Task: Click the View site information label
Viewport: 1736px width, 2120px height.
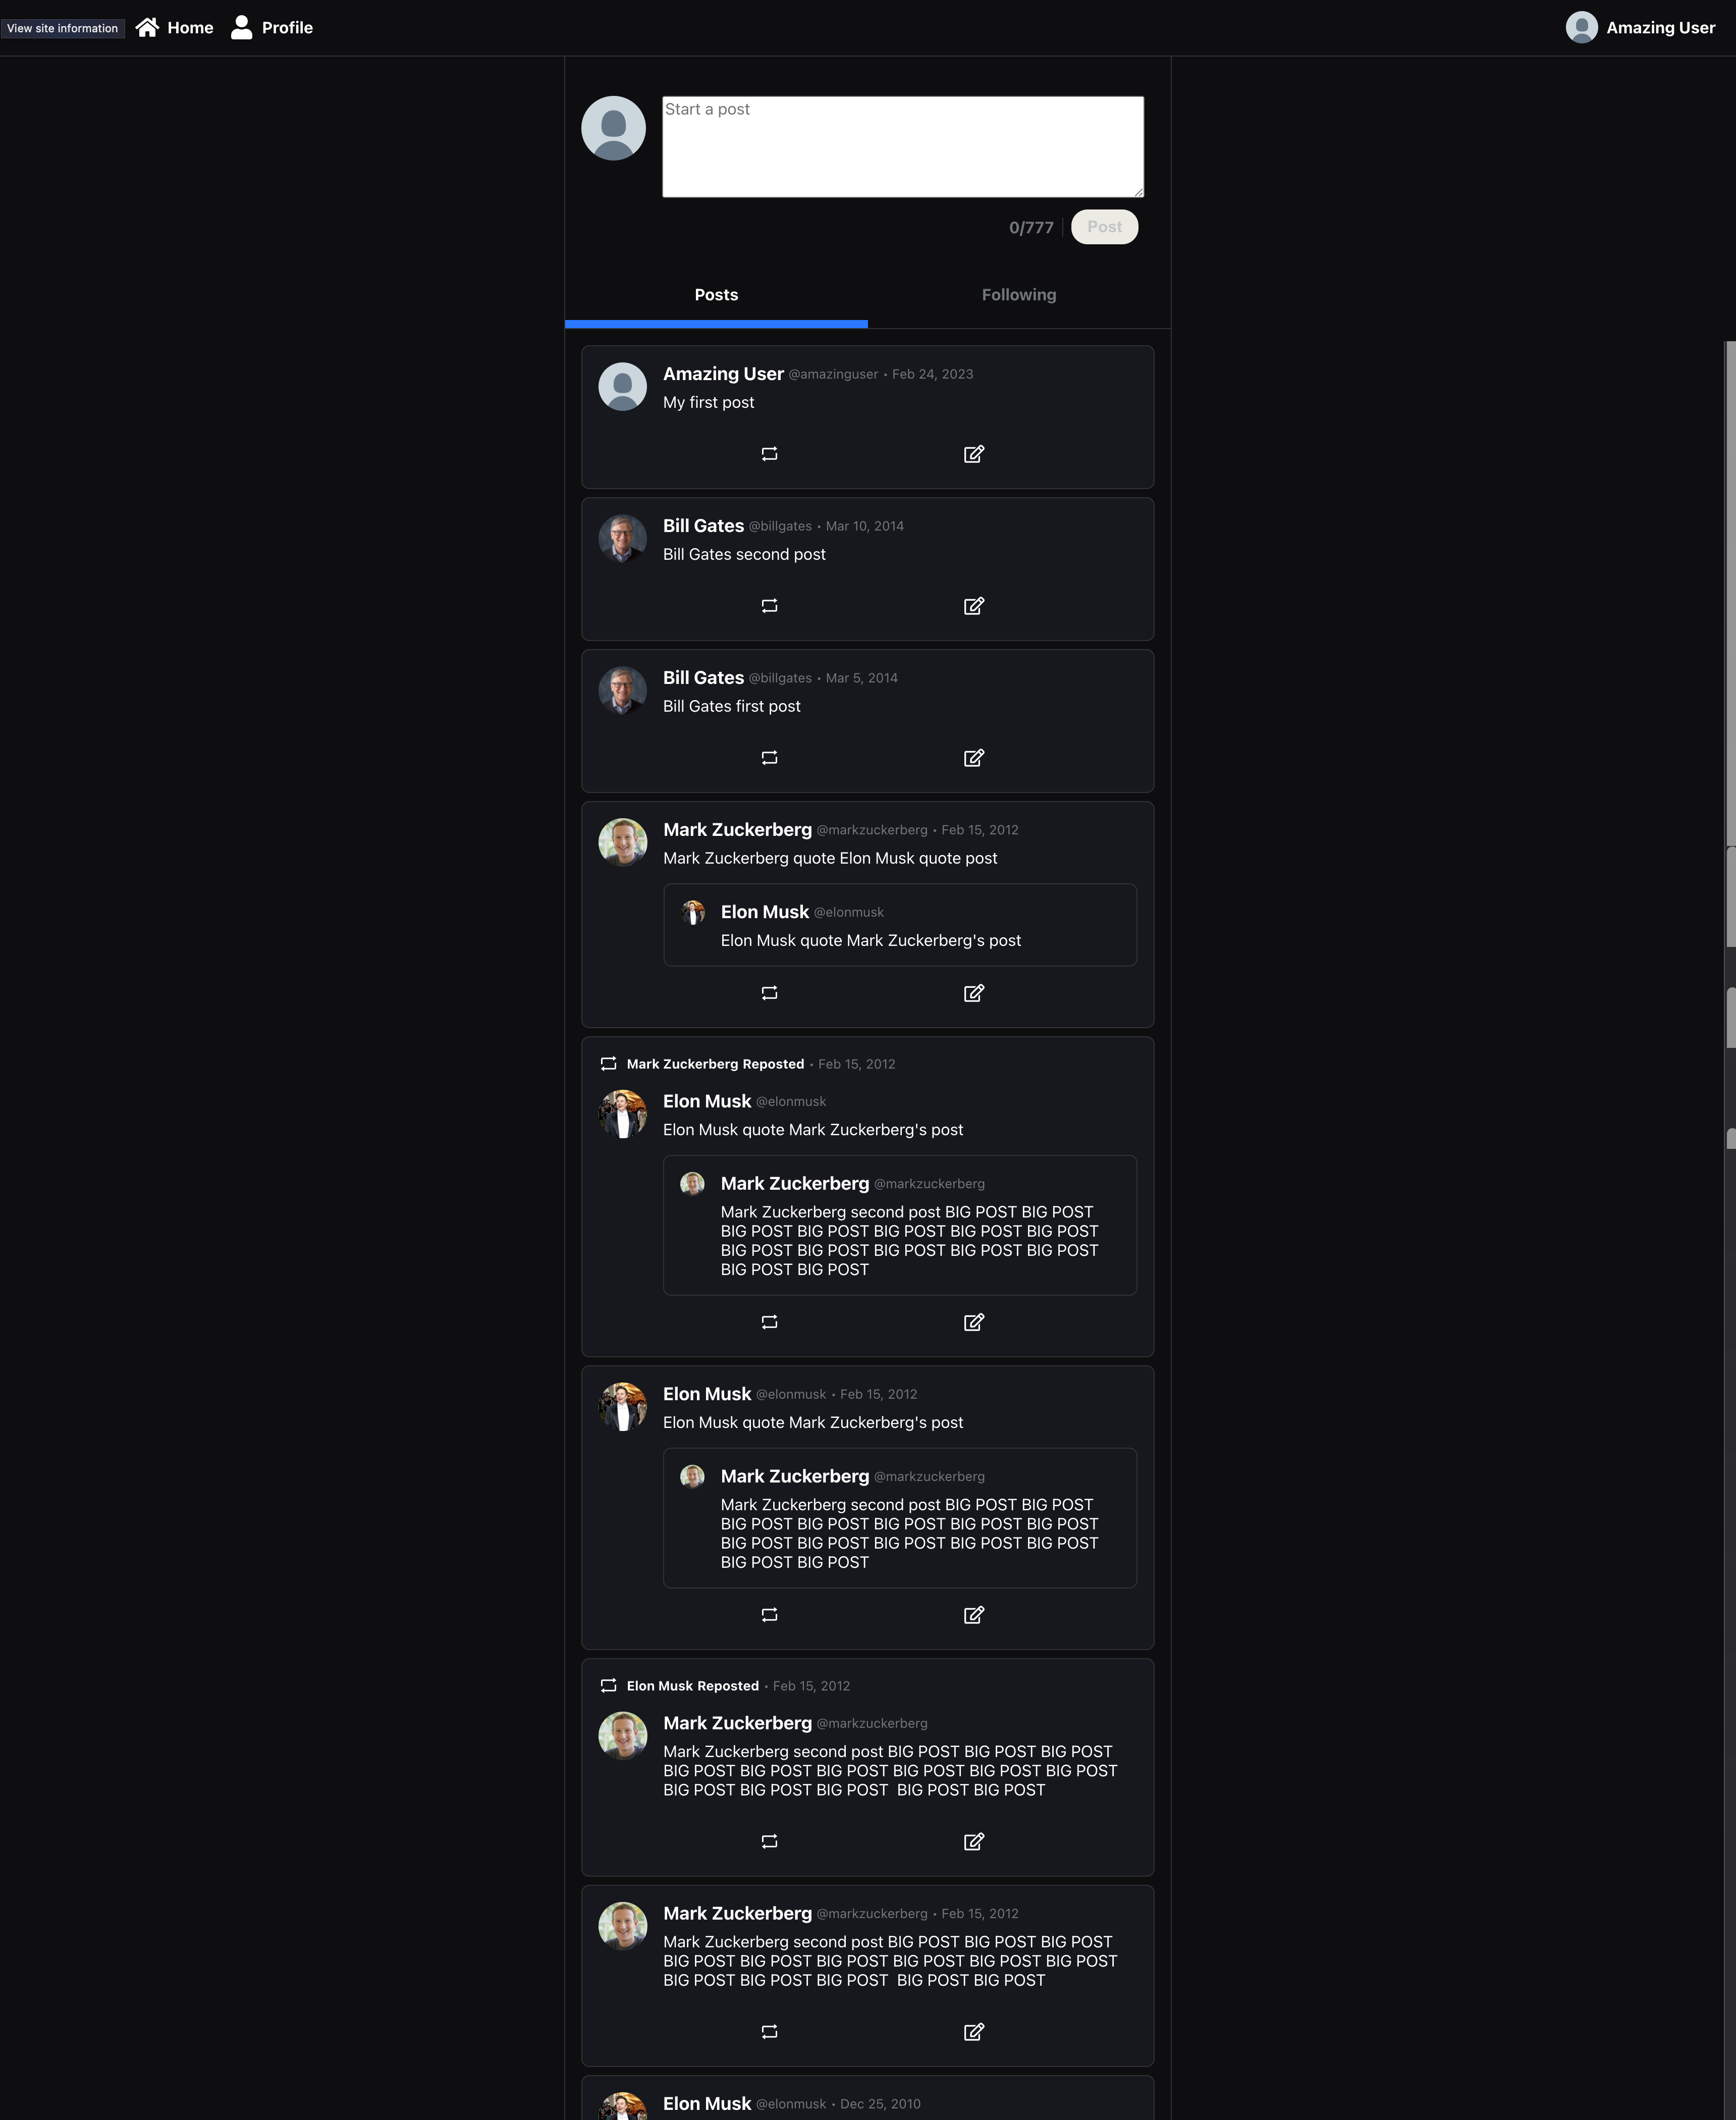Action: [x=62, y=28]
